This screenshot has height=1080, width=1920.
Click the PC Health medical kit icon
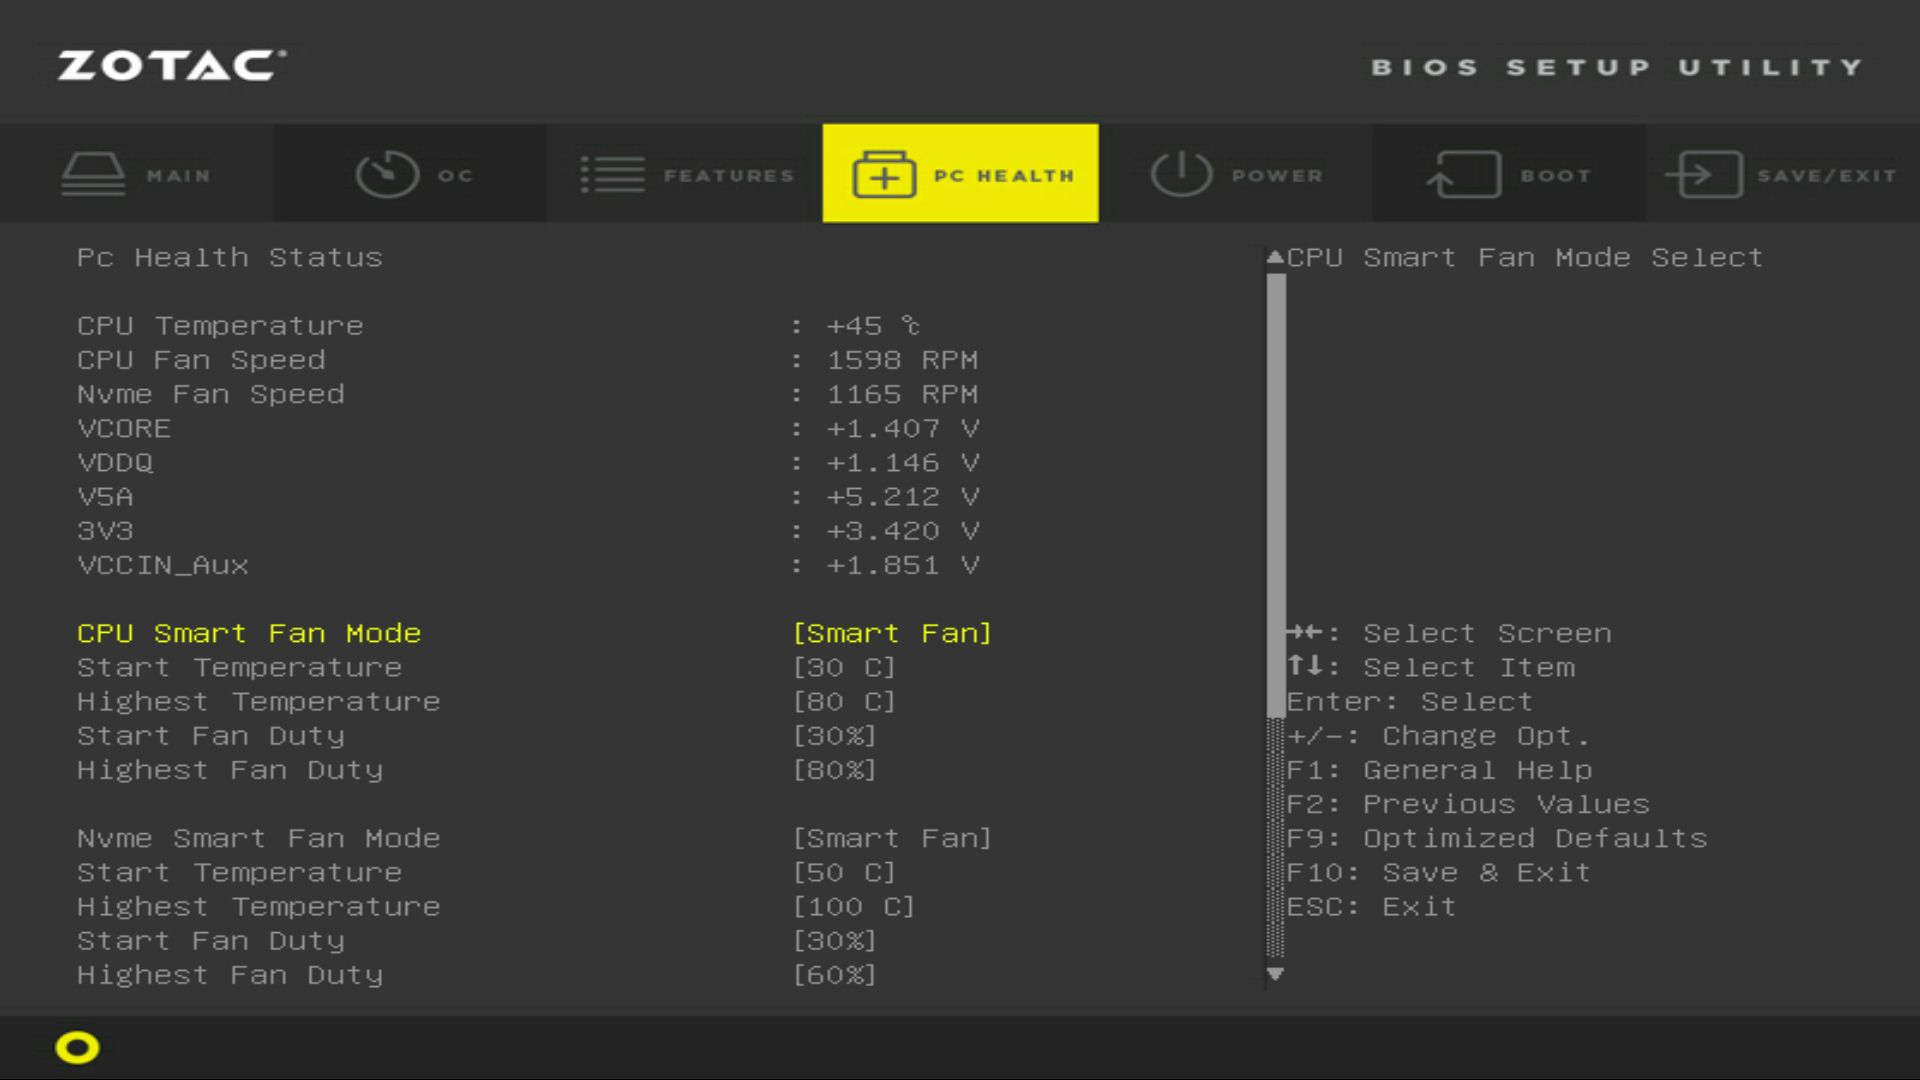coord(883,175)
